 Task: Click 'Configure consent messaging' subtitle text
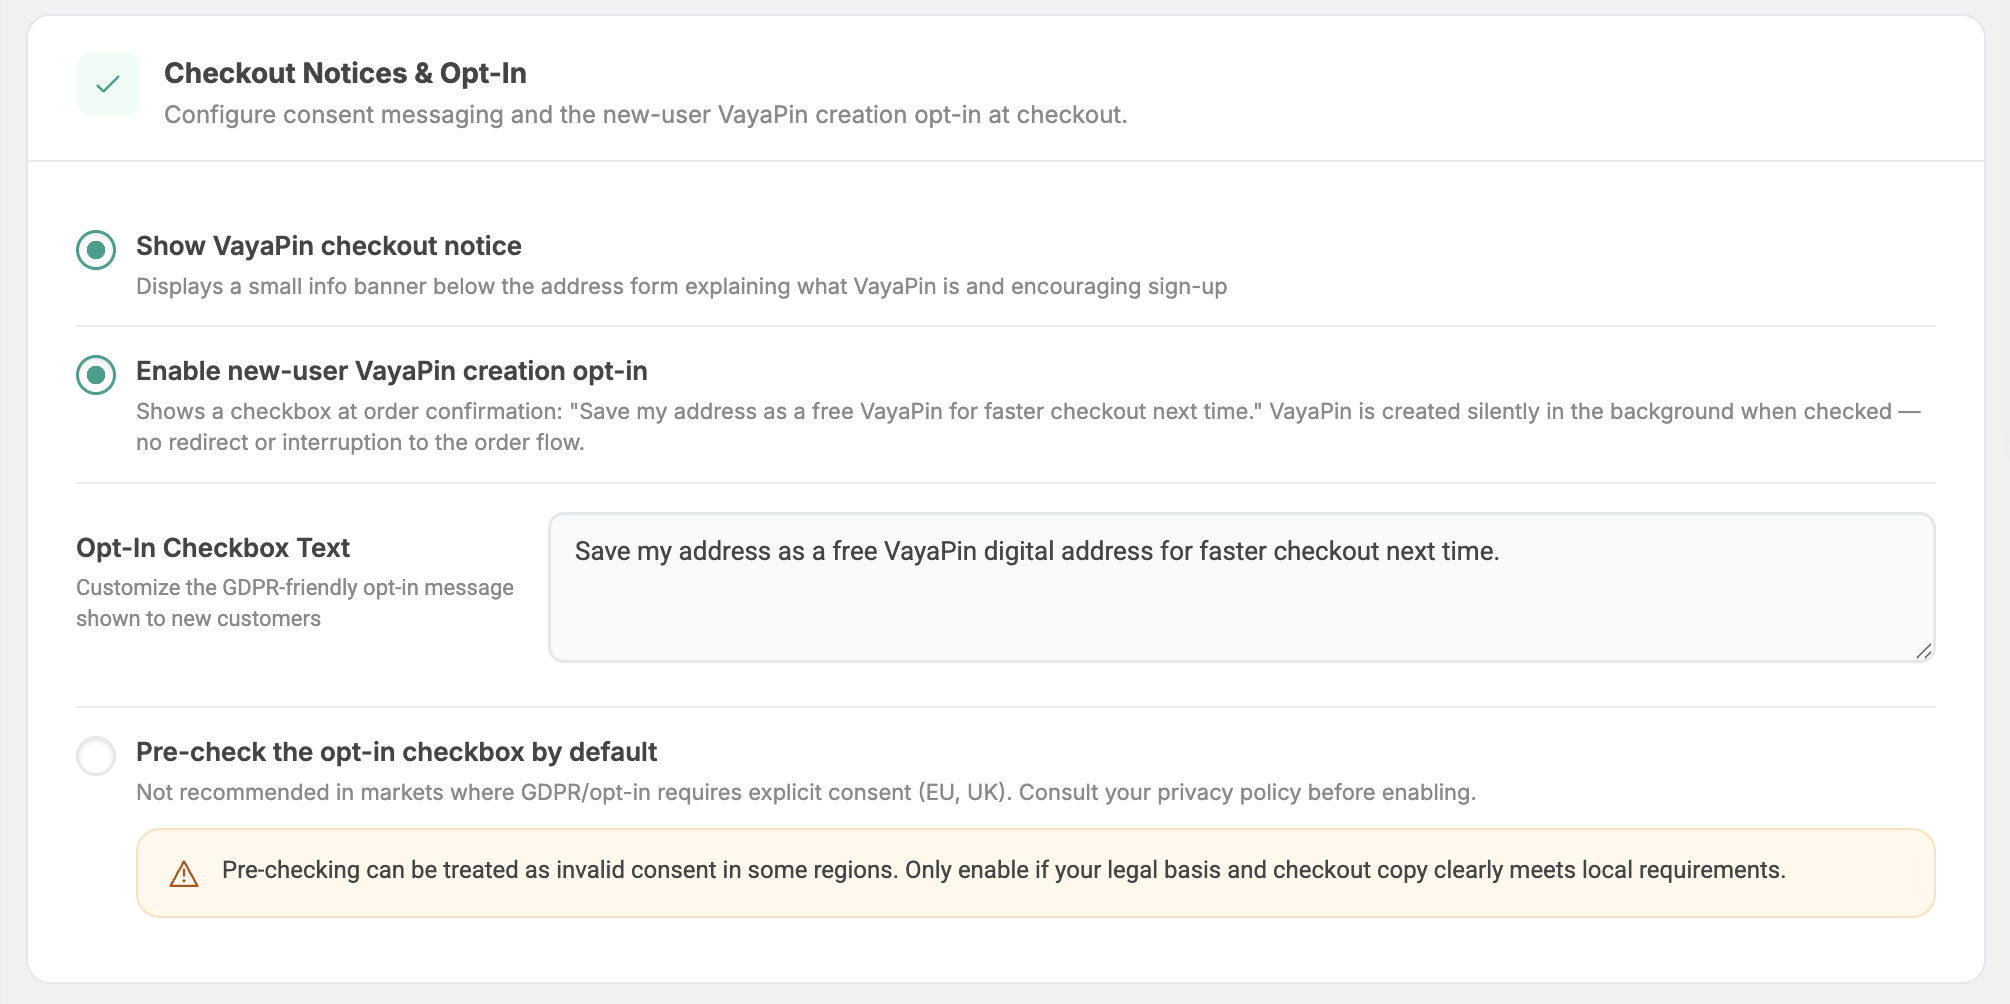[645, 115]
